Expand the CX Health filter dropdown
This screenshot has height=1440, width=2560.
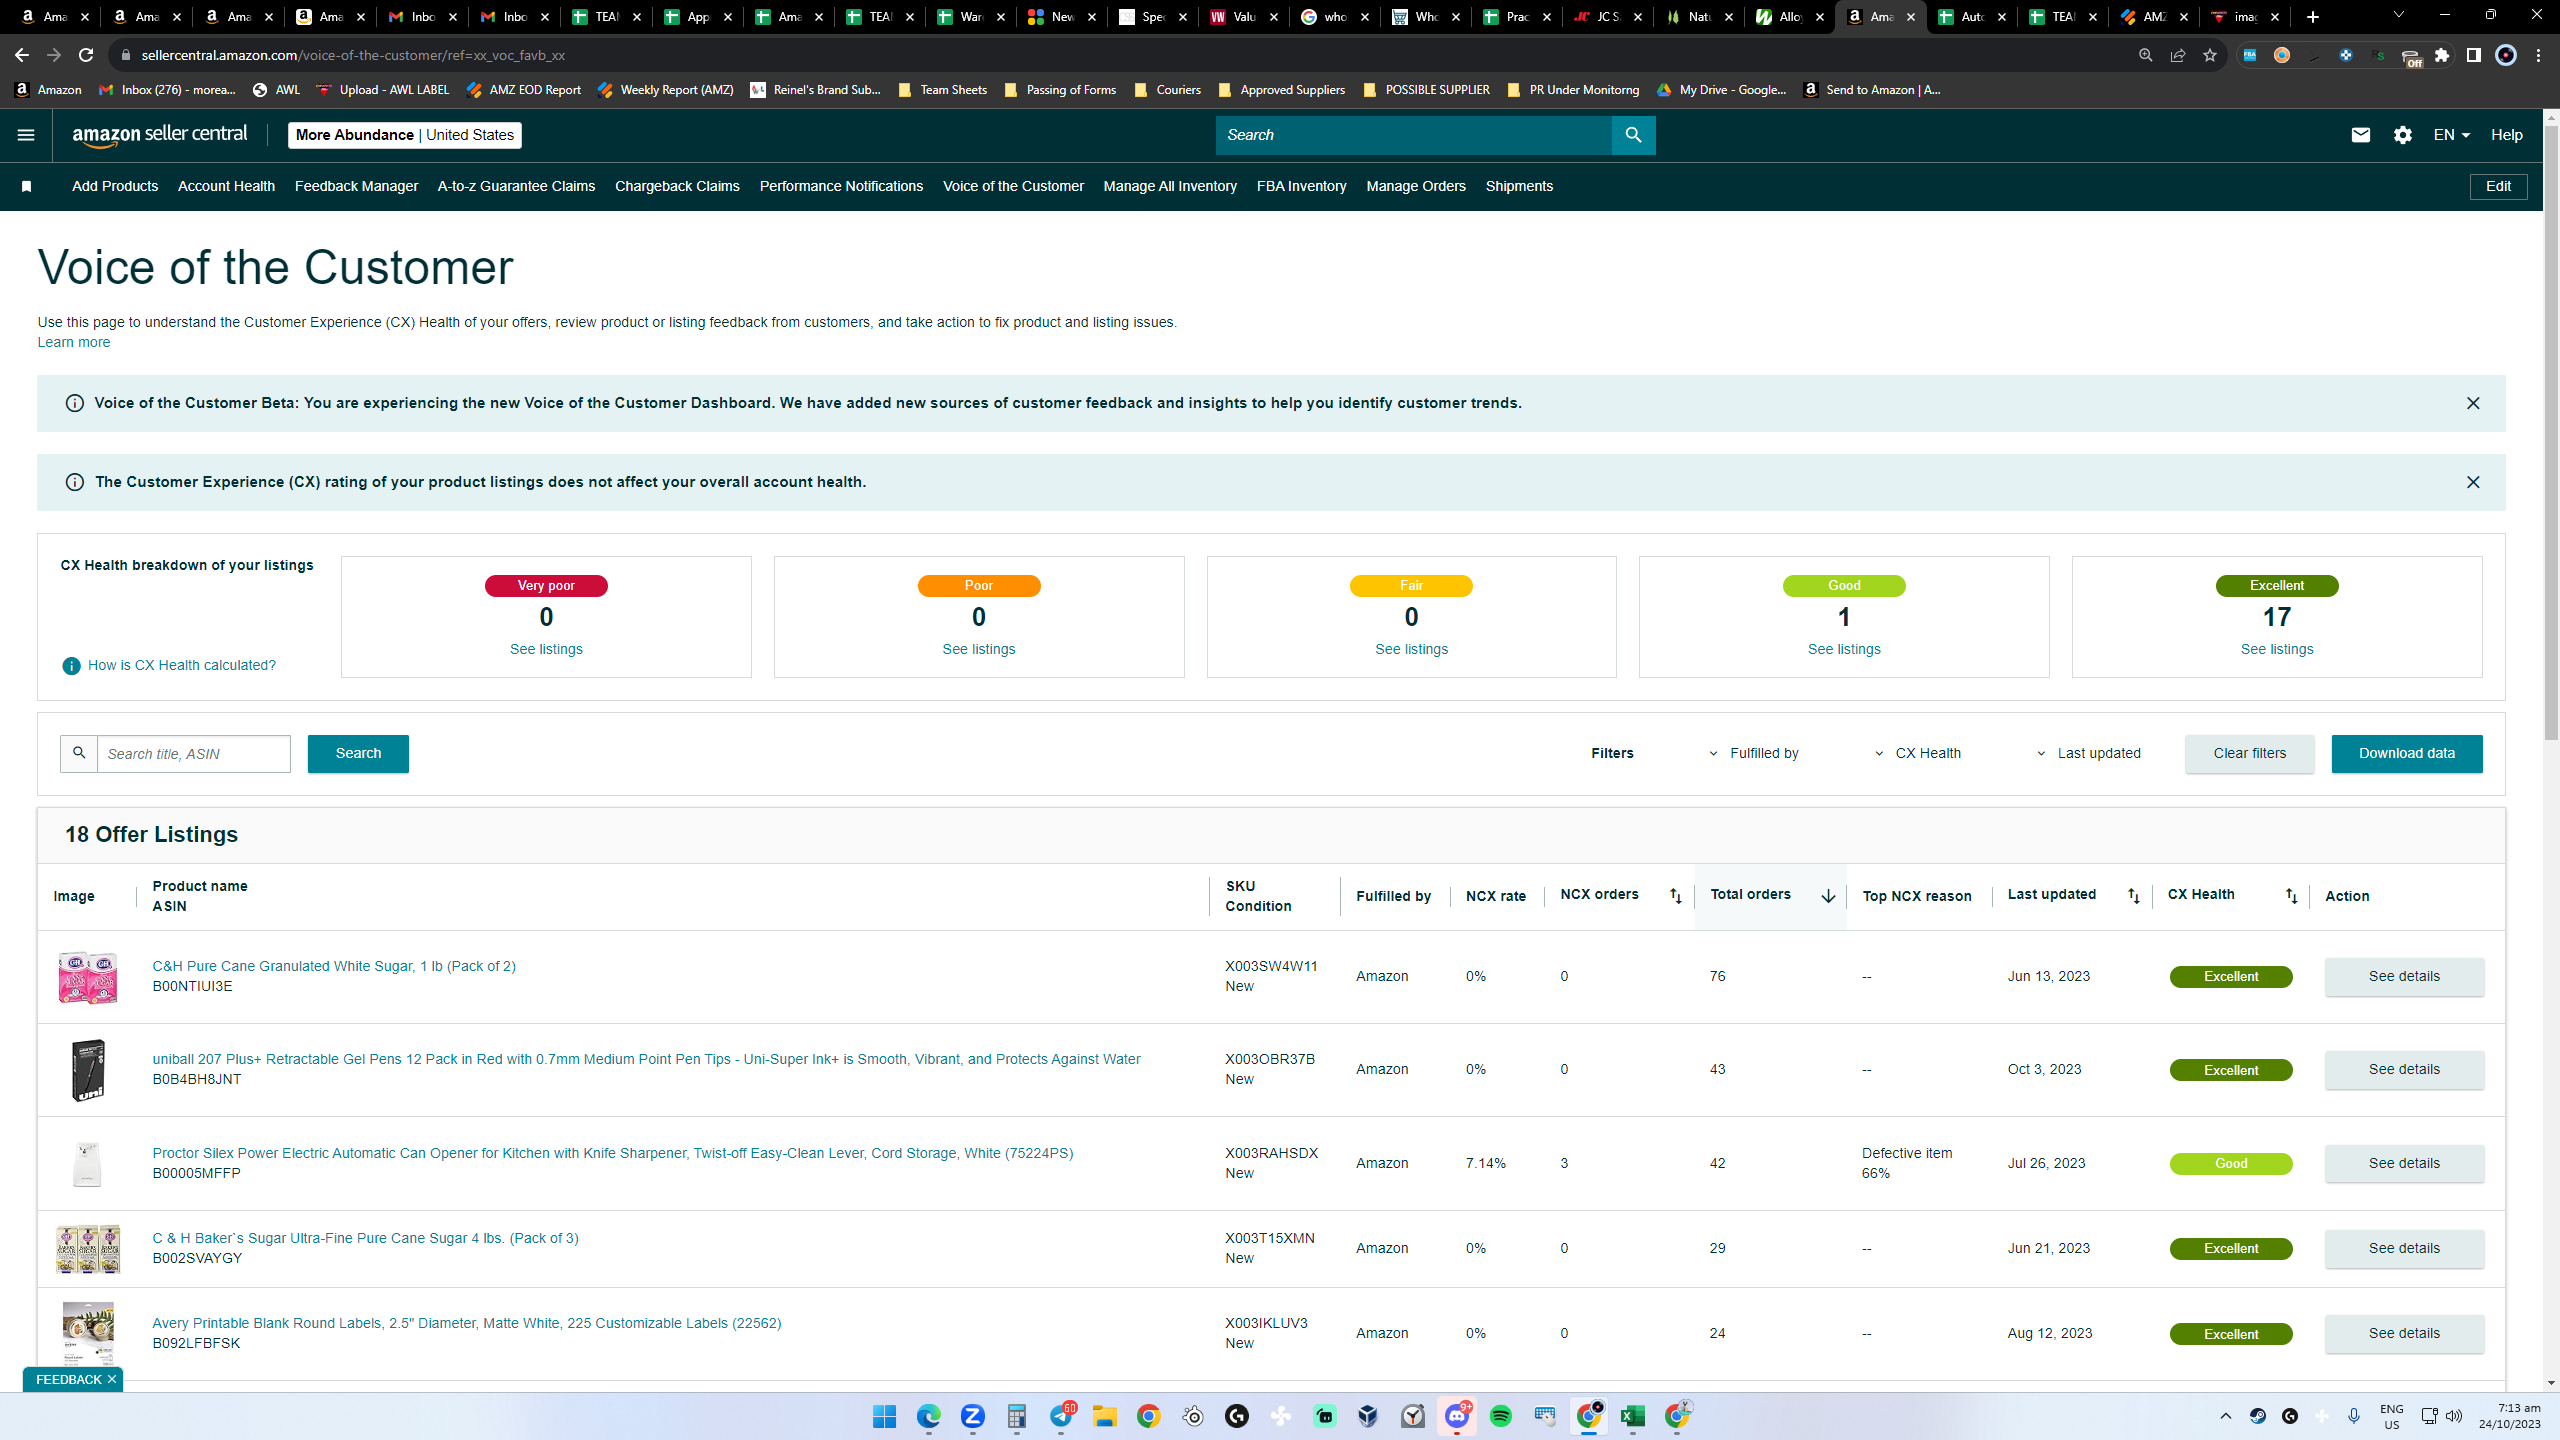click(x=1918, y=754)
